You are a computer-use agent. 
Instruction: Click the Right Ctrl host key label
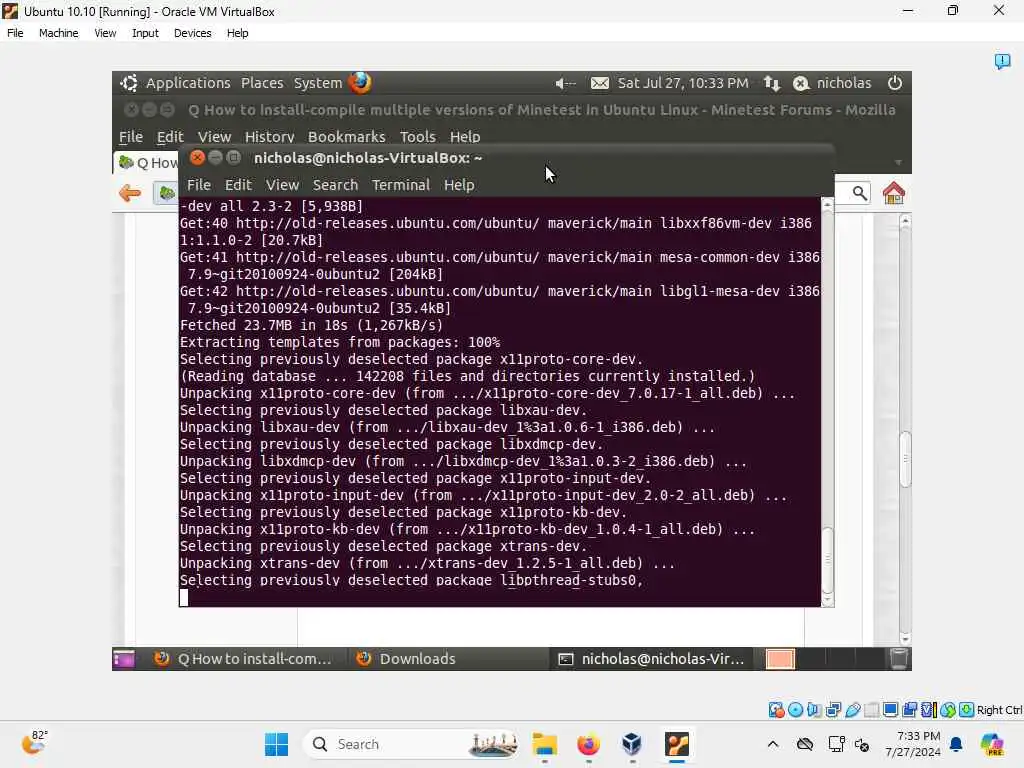pos(999,710)
